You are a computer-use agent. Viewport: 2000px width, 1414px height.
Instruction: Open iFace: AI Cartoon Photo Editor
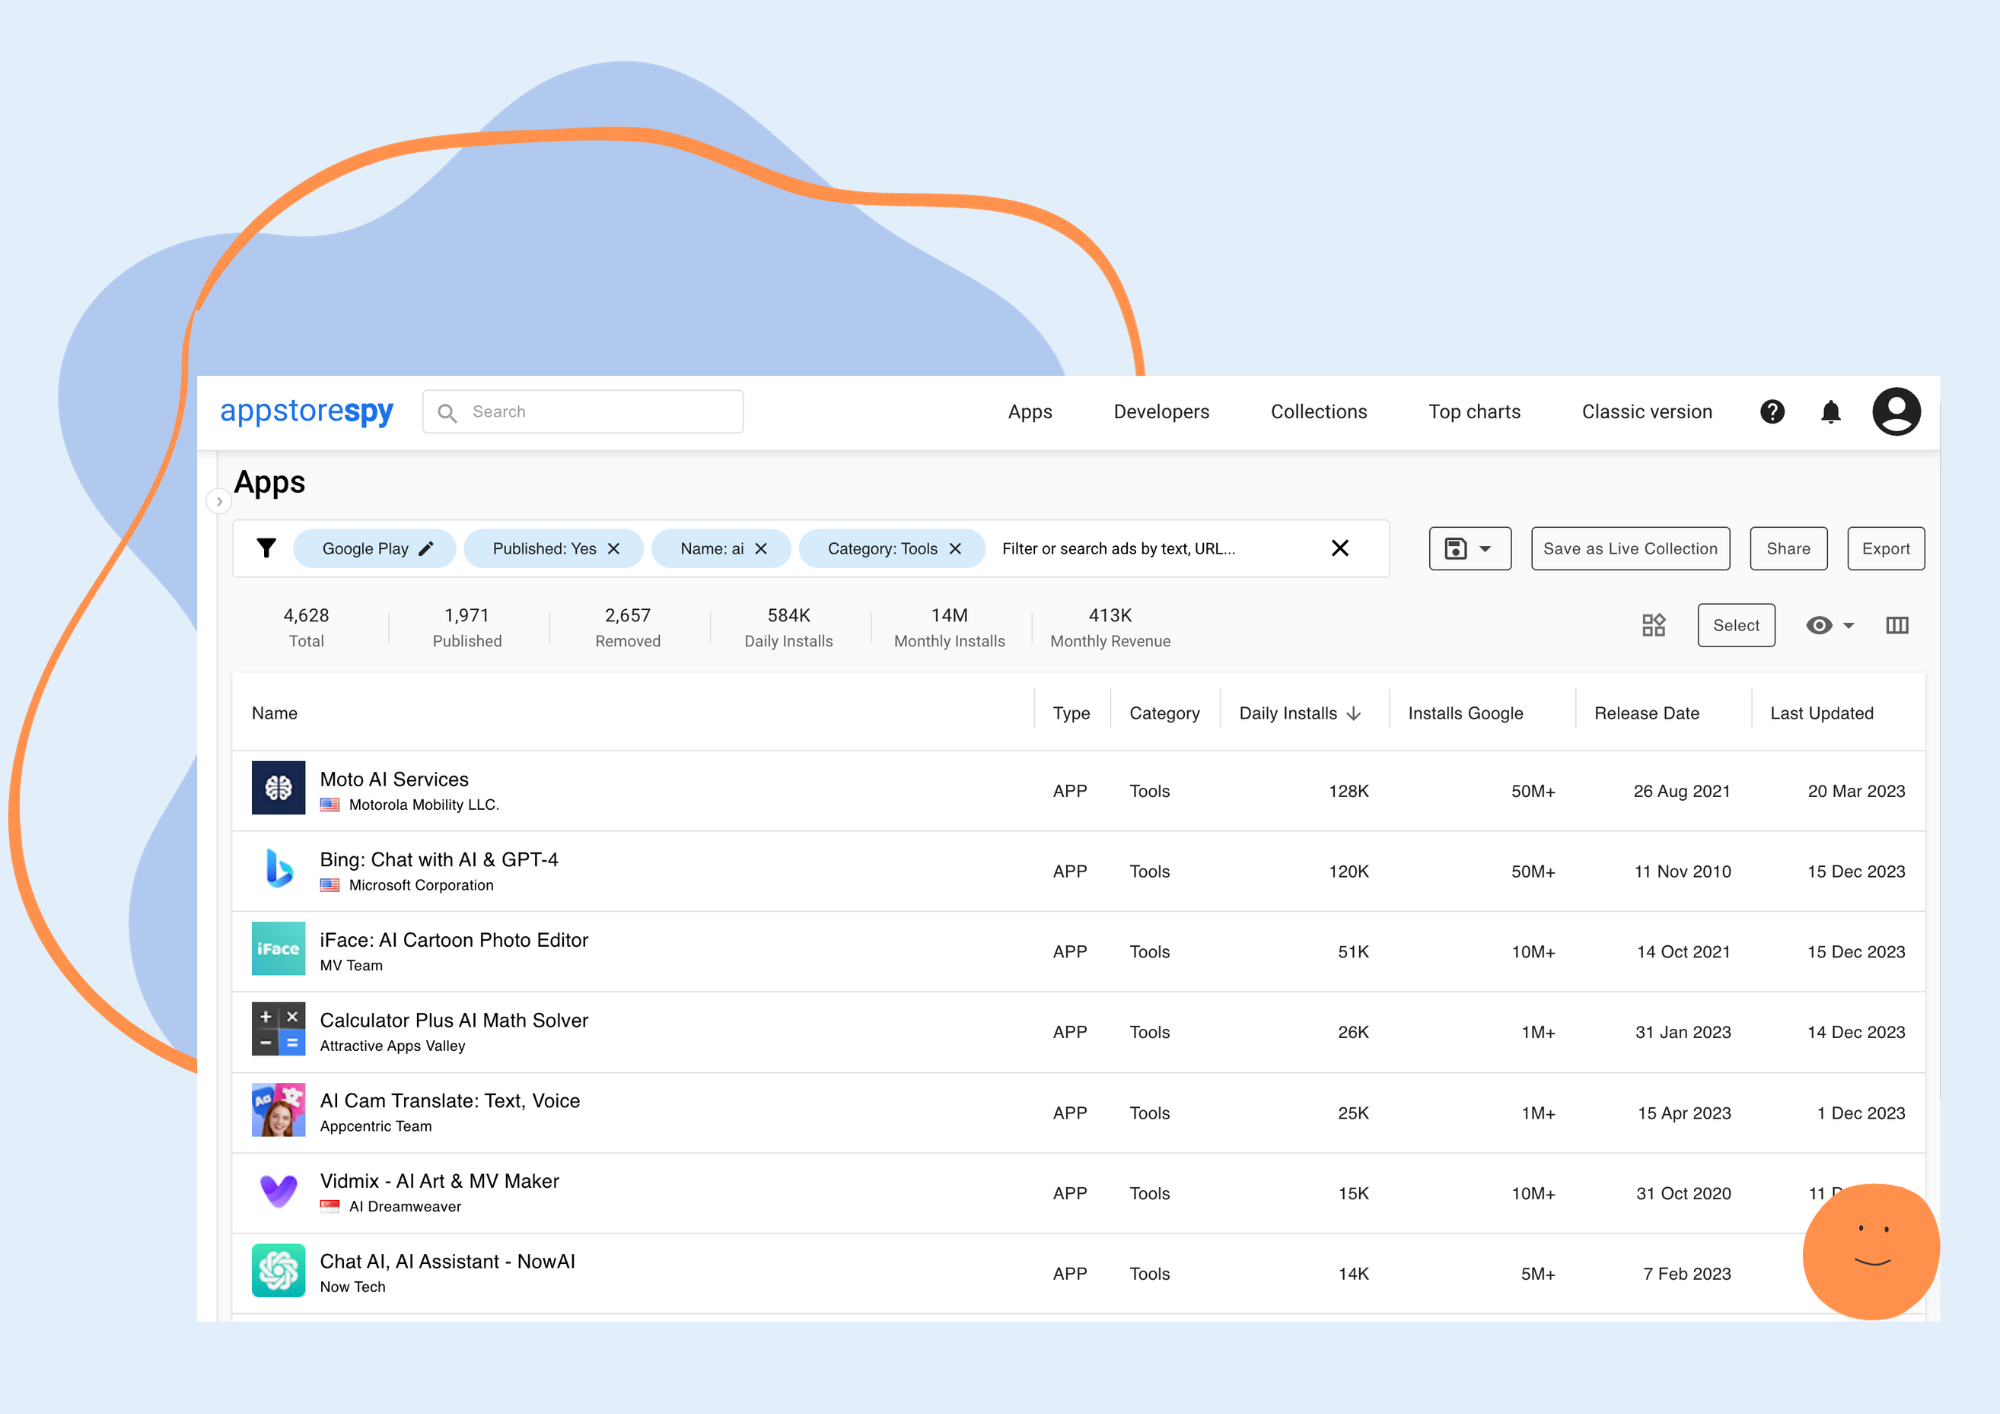coord(454,940)
